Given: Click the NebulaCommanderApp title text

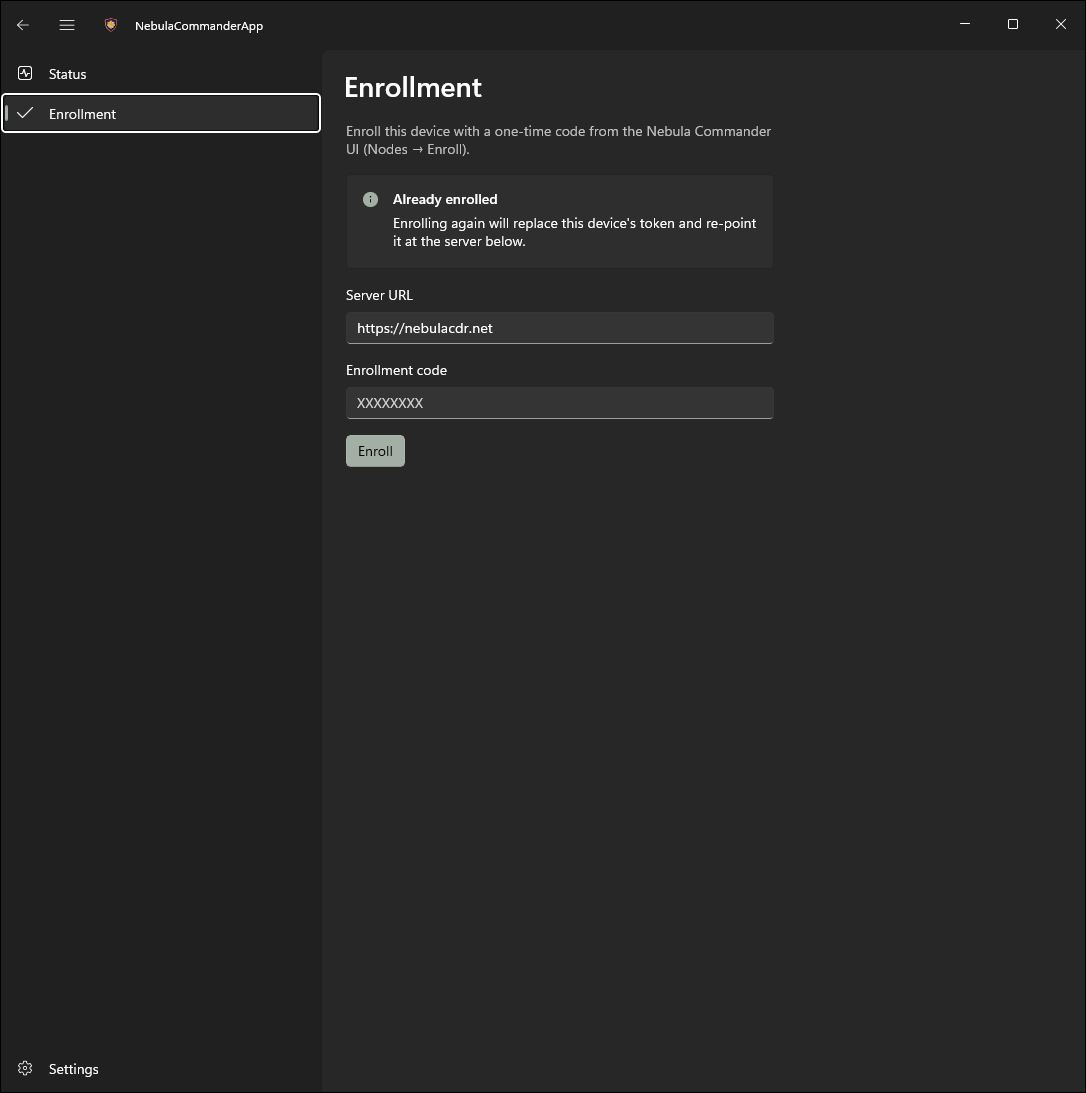Looking at the screenshot, I should (x=199, y=26).
